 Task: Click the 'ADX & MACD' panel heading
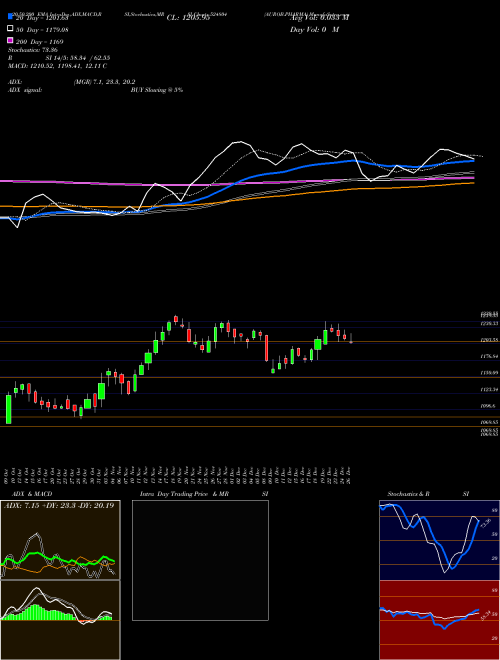[x=32, y=494]
